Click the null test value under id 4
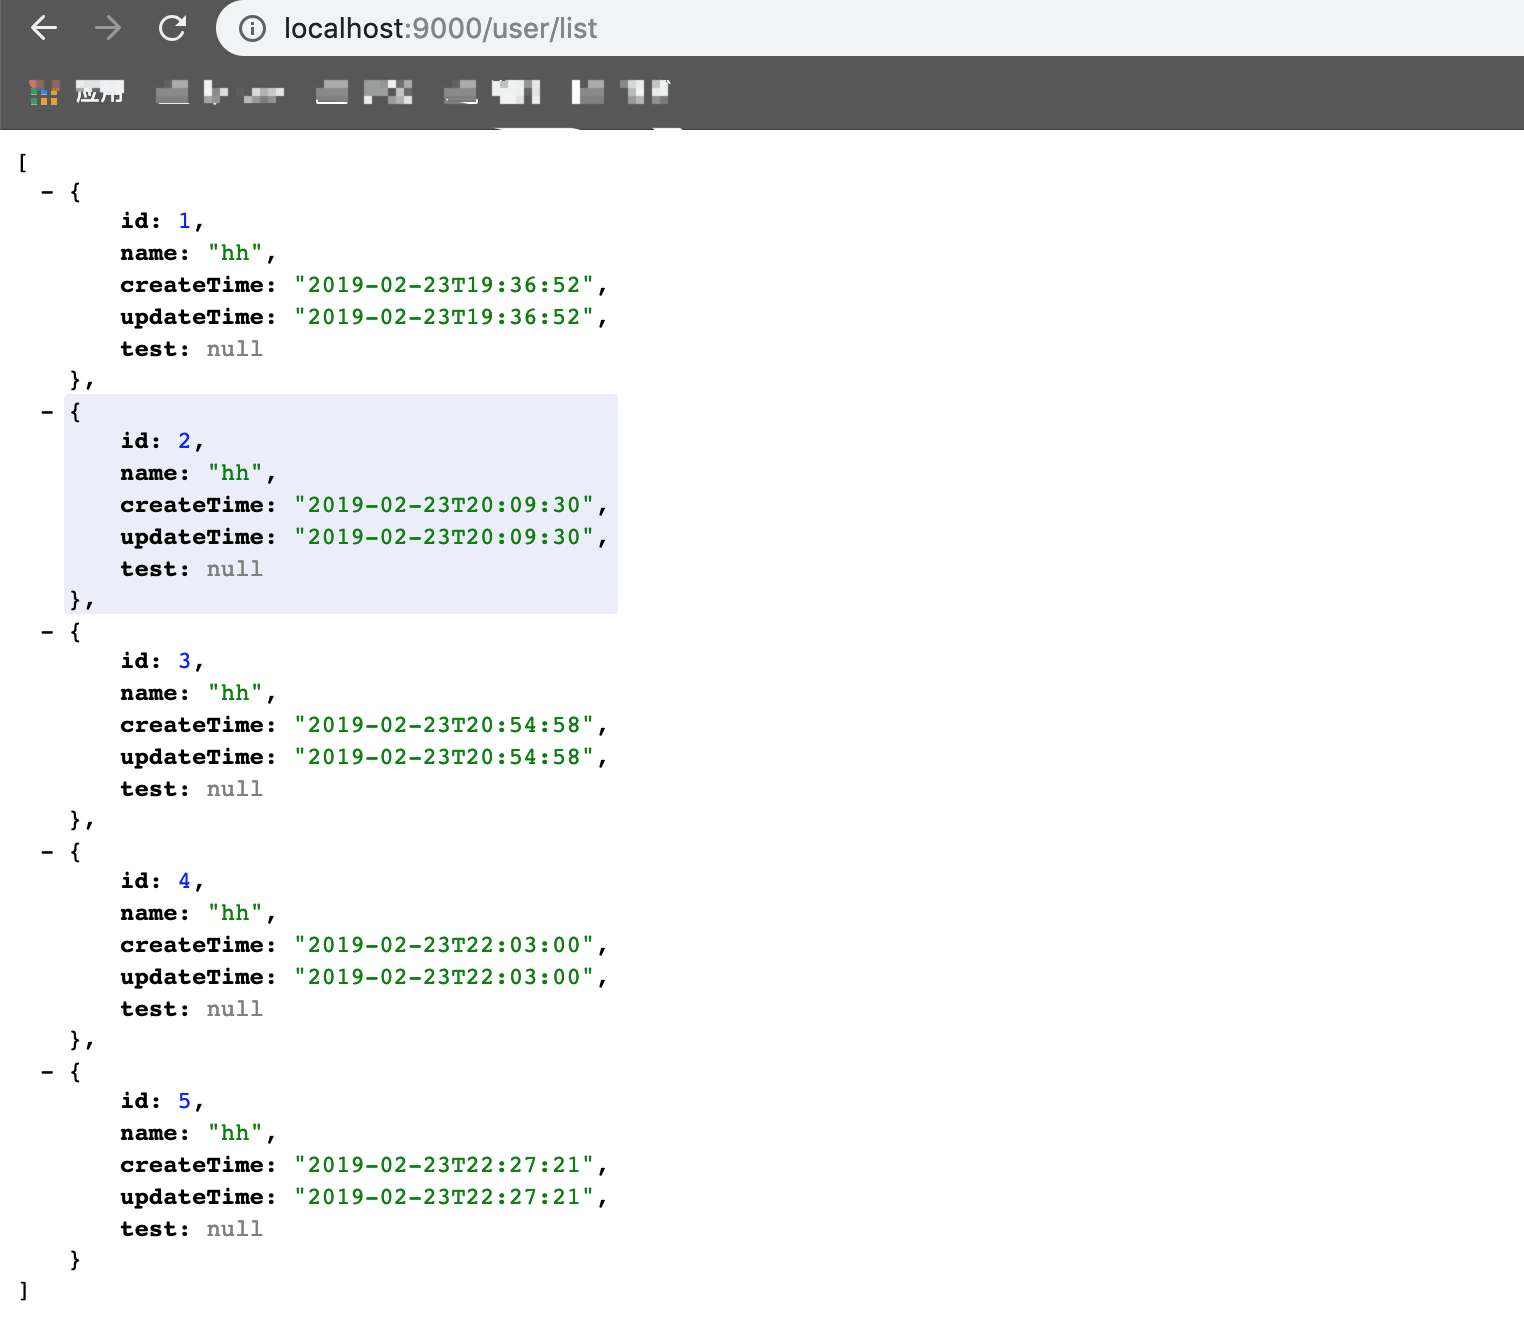The height and width of the screenshot is (1344, 1524). (x=235, y=1009)
